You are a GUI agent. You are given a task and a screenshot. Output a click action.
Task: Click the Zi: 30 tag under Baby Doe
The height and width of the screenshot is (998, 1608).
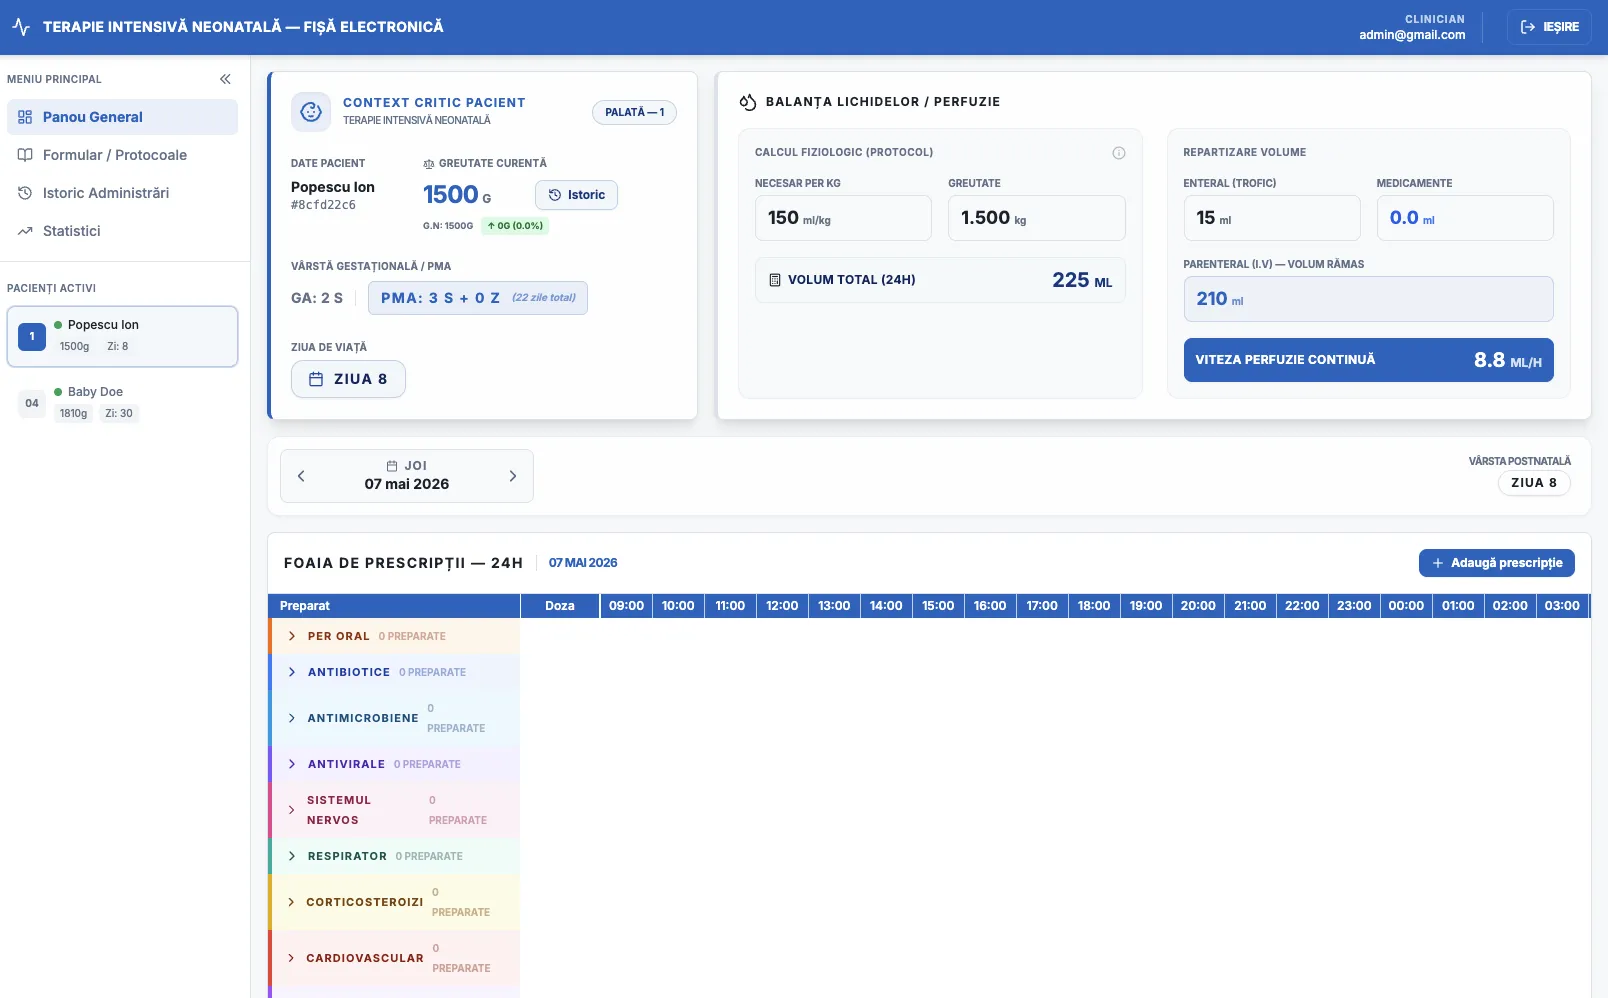(119, 413)
